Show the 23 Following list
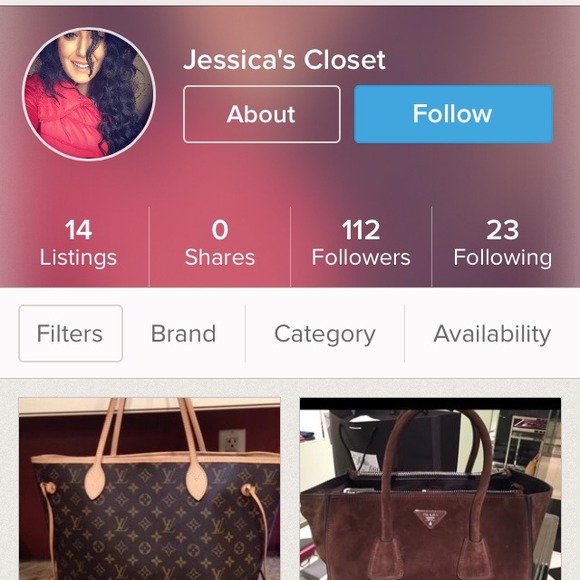 tap(503, 243)
